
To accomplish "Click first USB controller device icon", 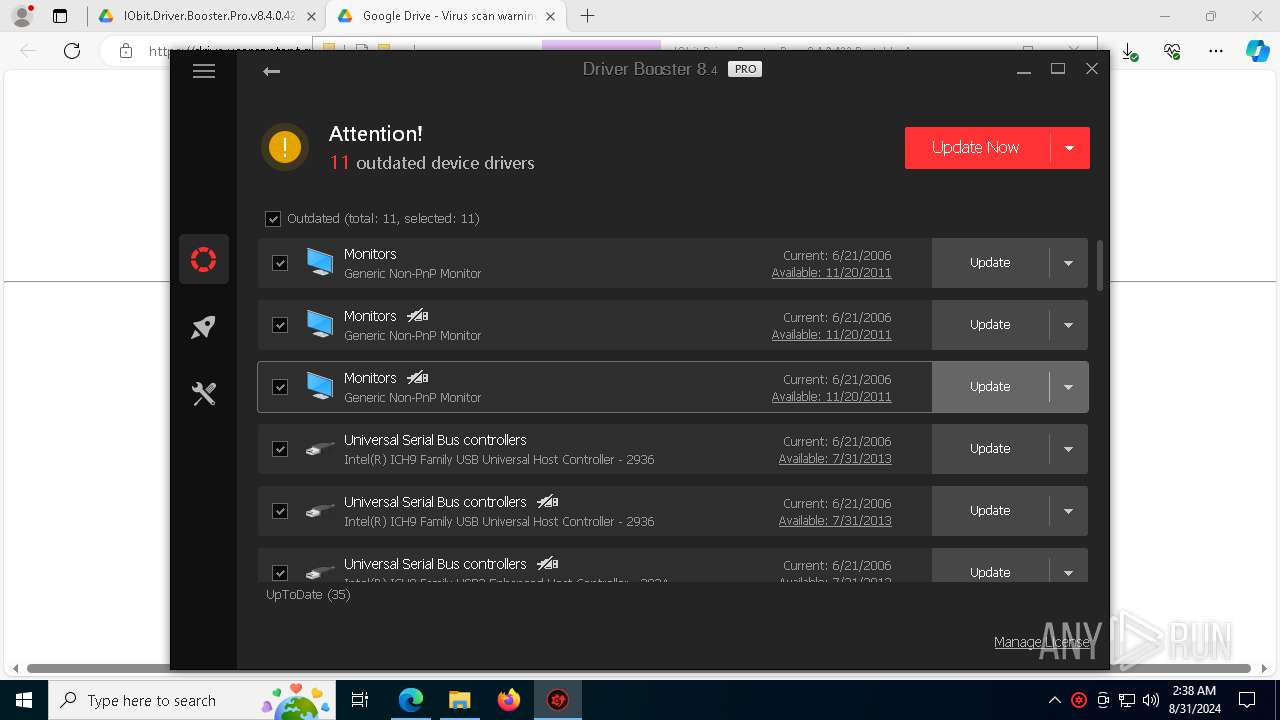I will click(x=320, y=449).
